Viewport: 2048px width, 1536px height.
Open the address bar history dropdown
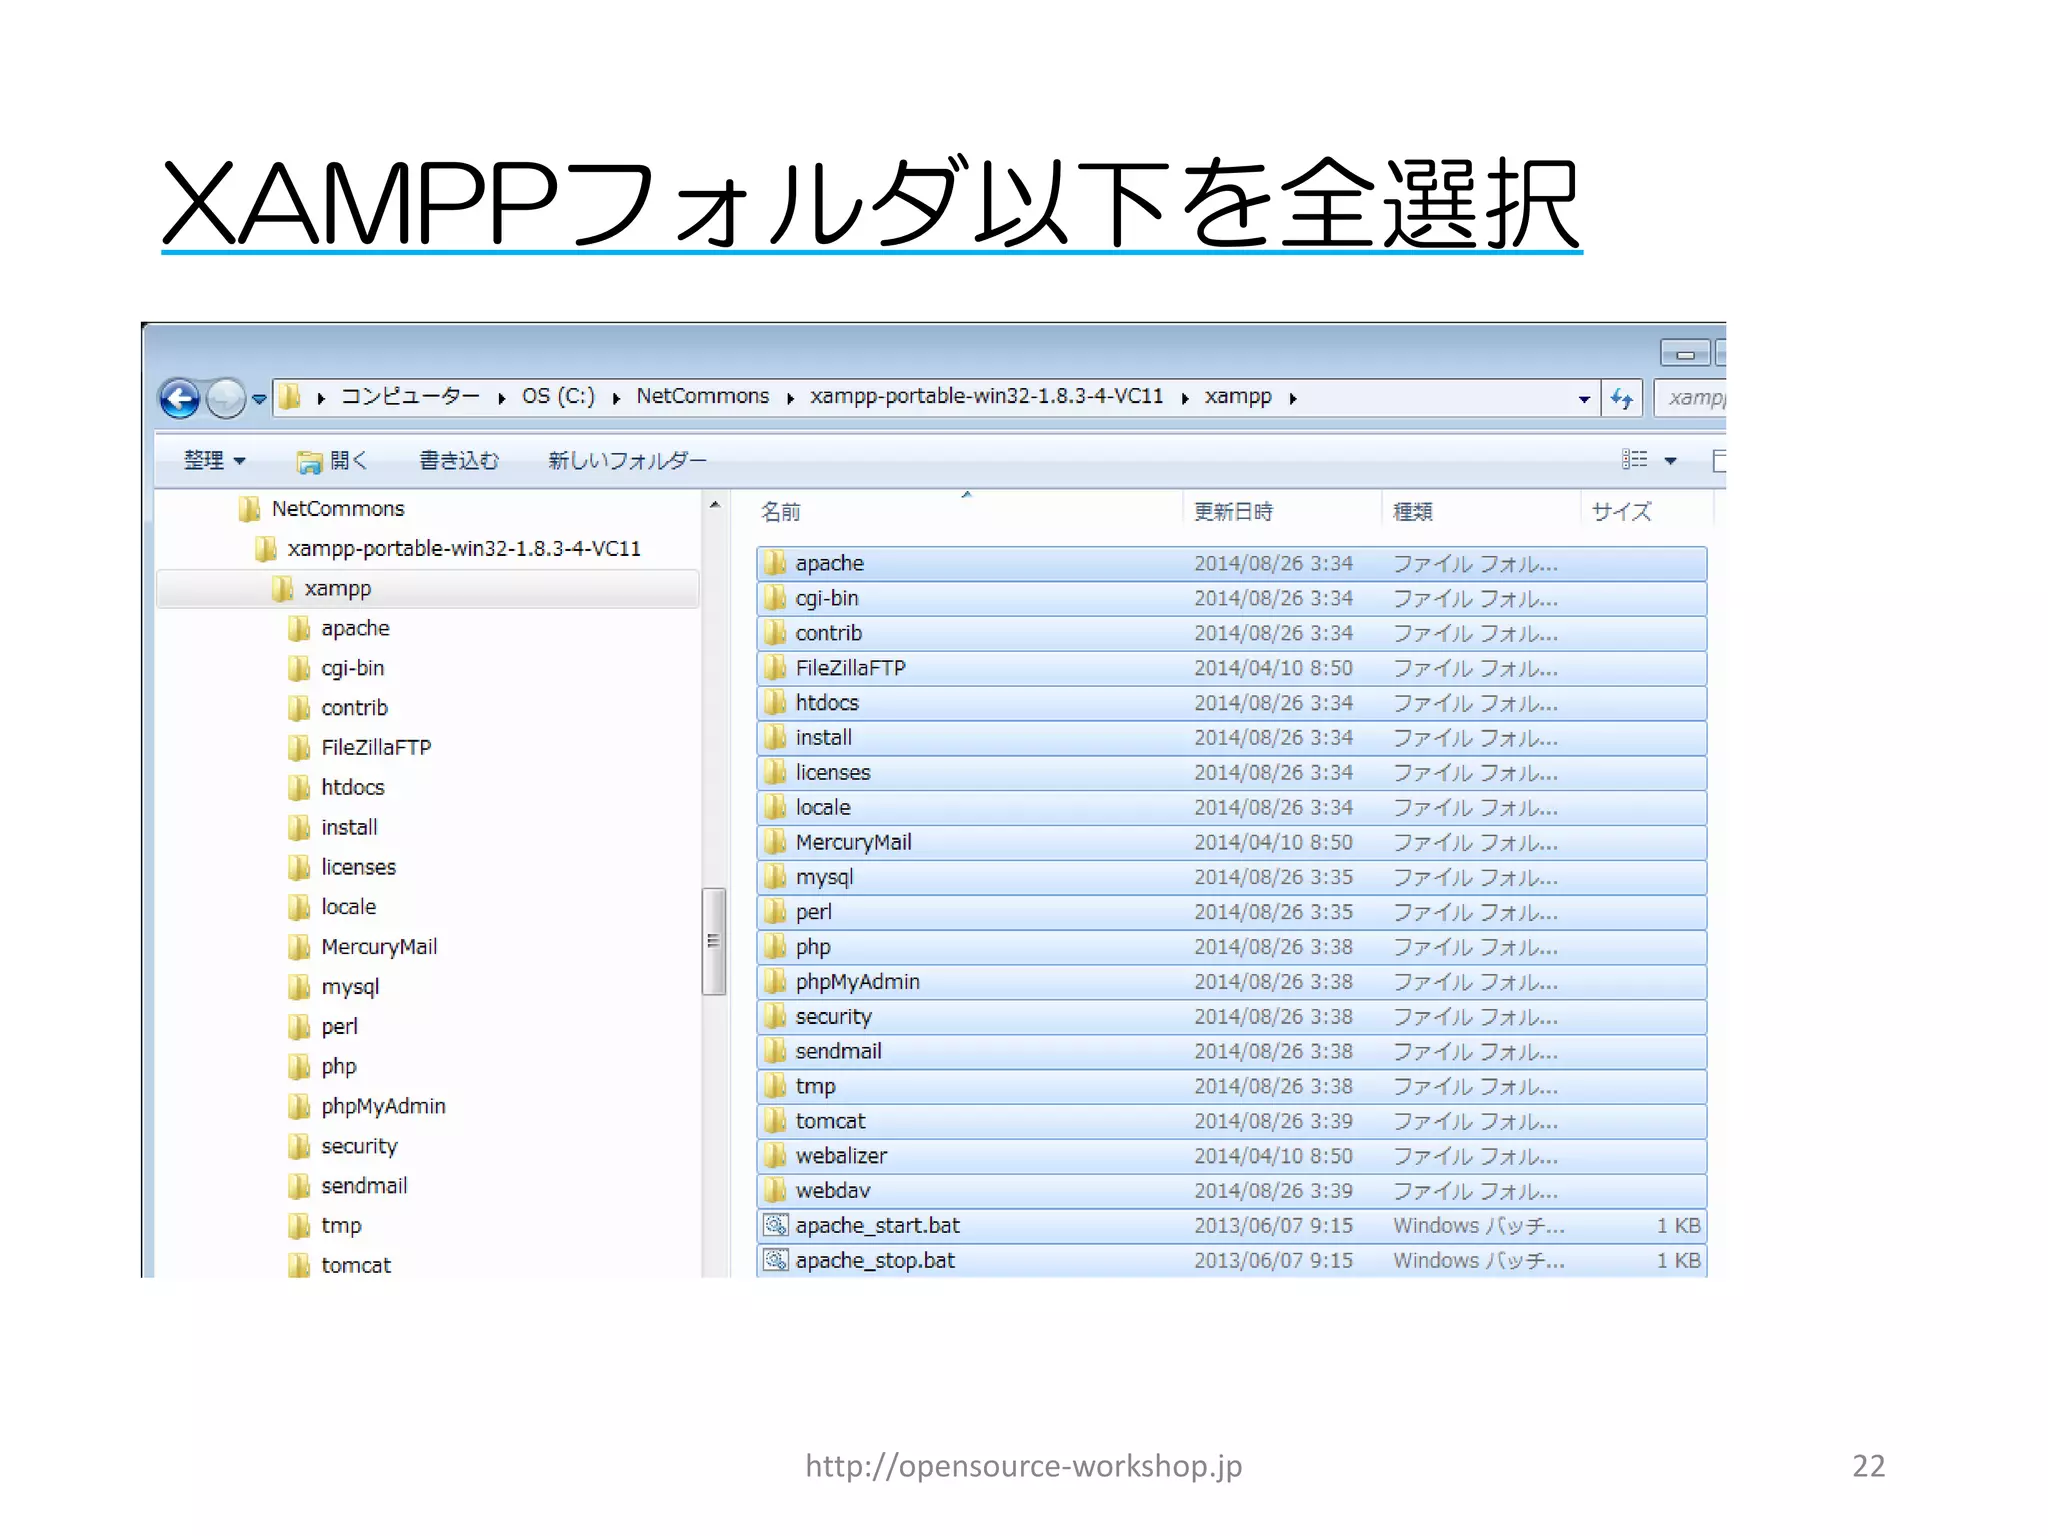coord(1584,399)
